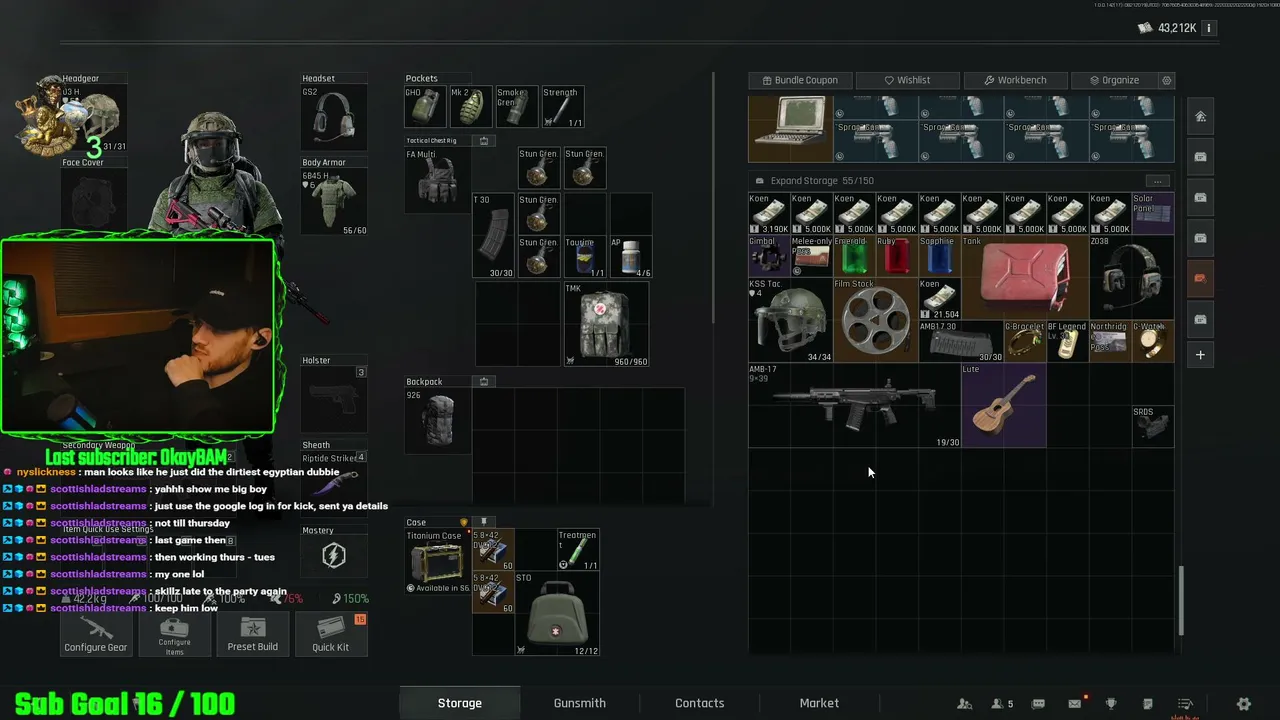This screenshot has height=720, width=1280.
Task: Open Configure Items
Action: pyautogui.click(x=174, y=634)
